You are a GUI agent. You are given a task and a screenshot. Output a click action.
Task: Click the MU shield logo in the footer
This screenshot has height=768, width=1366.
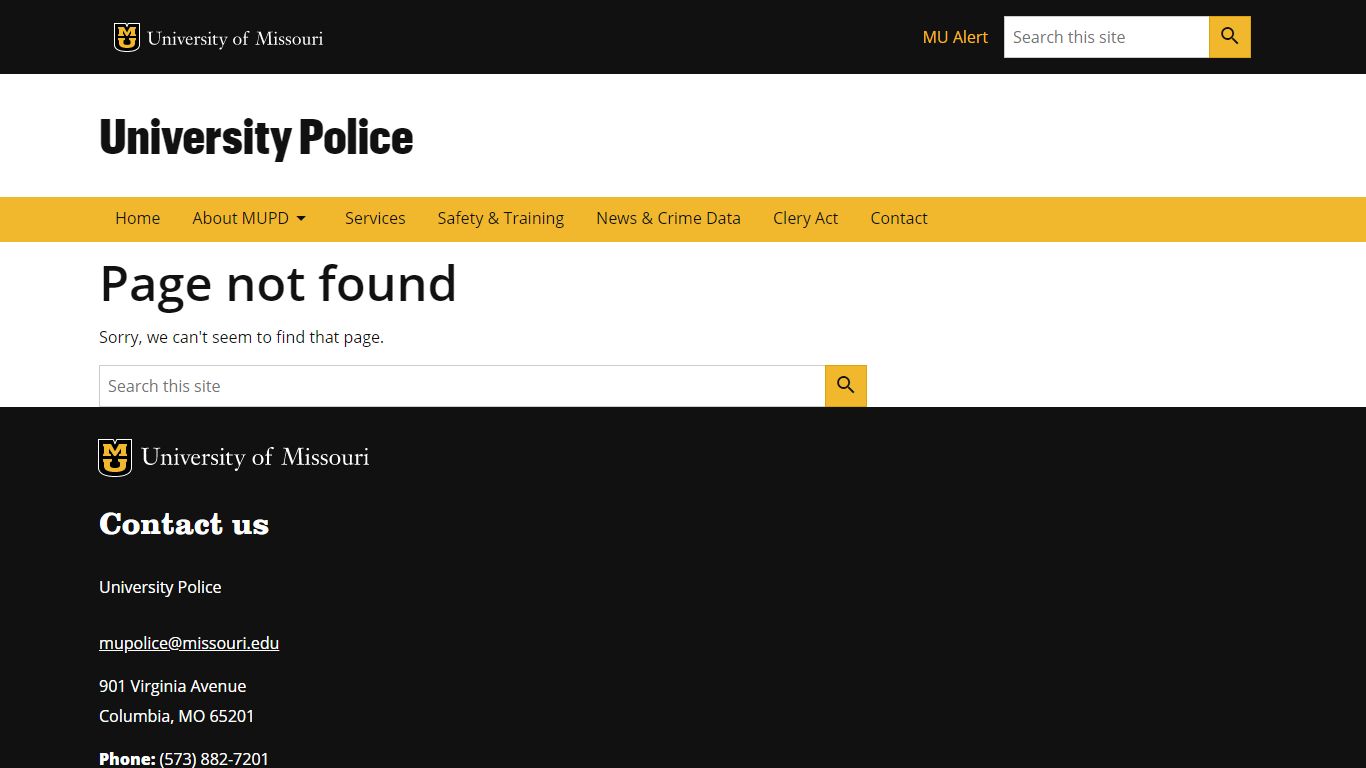coord(115,458)
